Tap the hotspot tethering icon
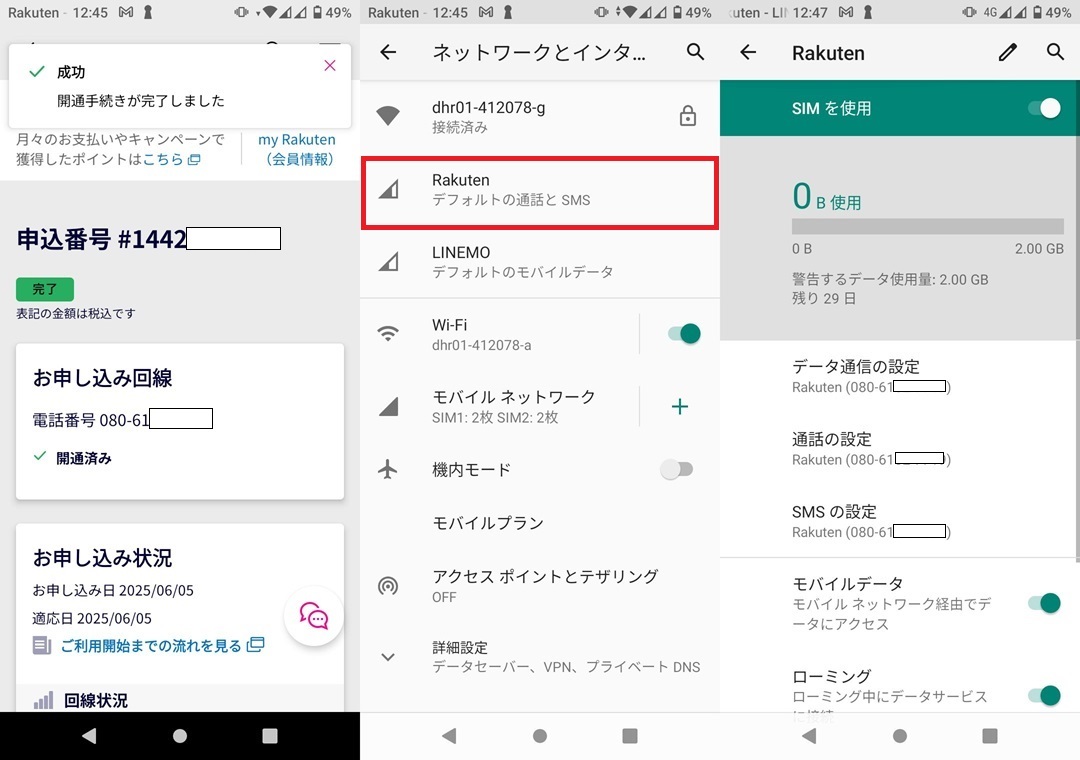 click(x=388, y=586)
